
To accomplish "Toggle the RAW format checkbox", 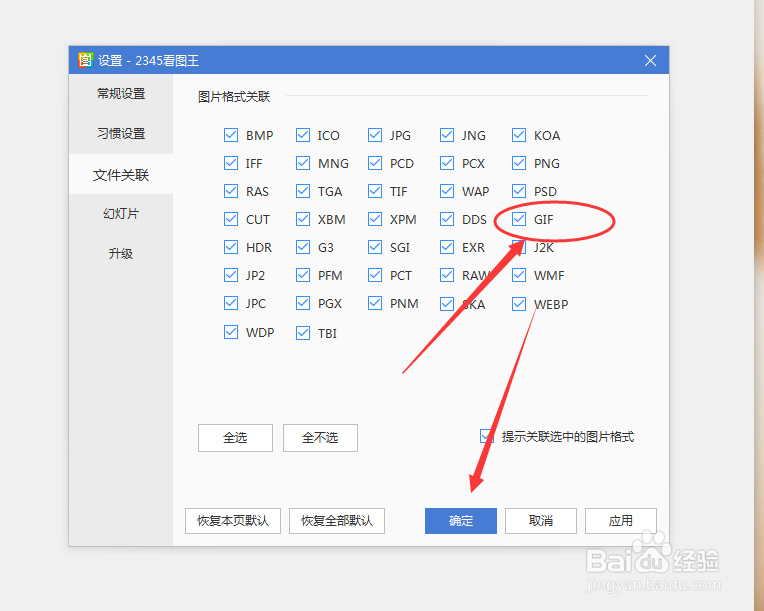I will pos(447,275).
